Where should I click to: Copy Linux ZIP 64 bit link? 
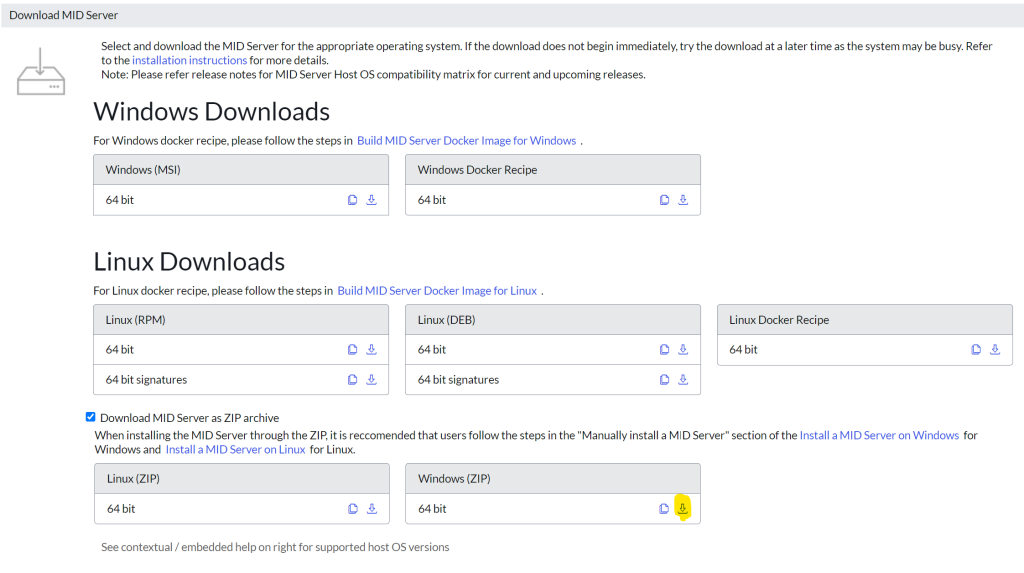pyautogui.click(x=352, y=509)
